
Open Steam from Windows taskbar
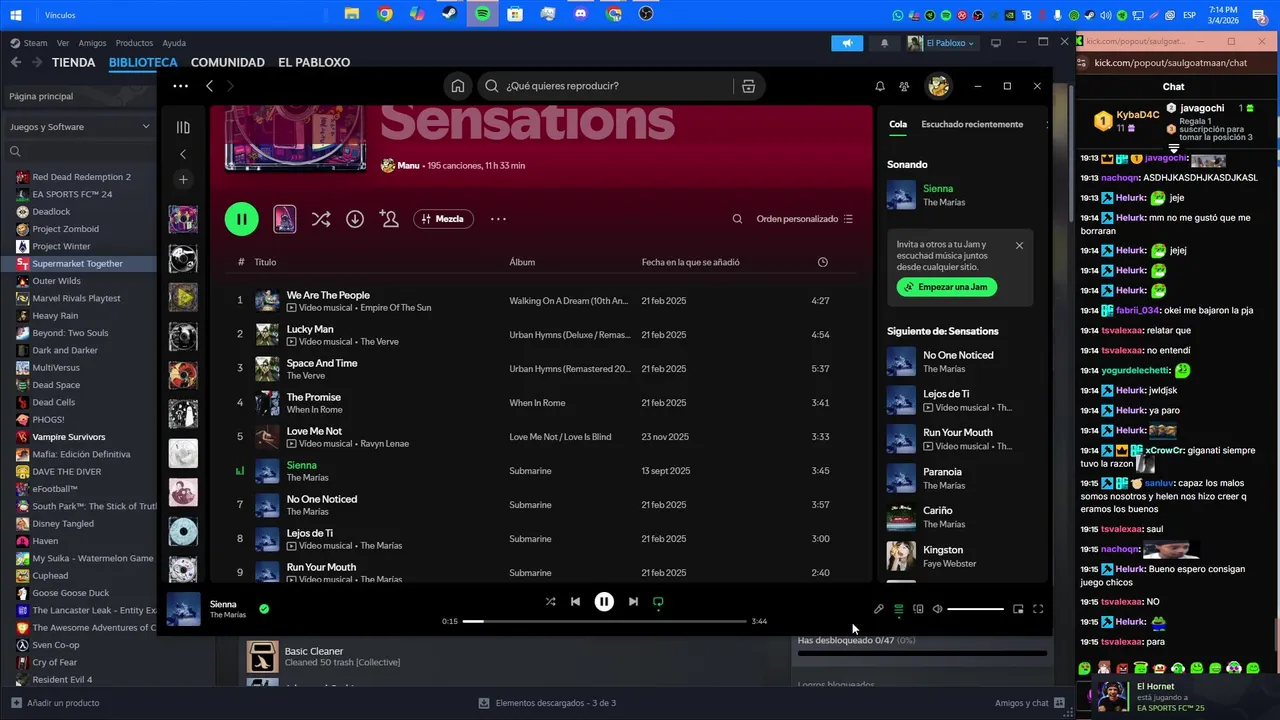(449, 14)
